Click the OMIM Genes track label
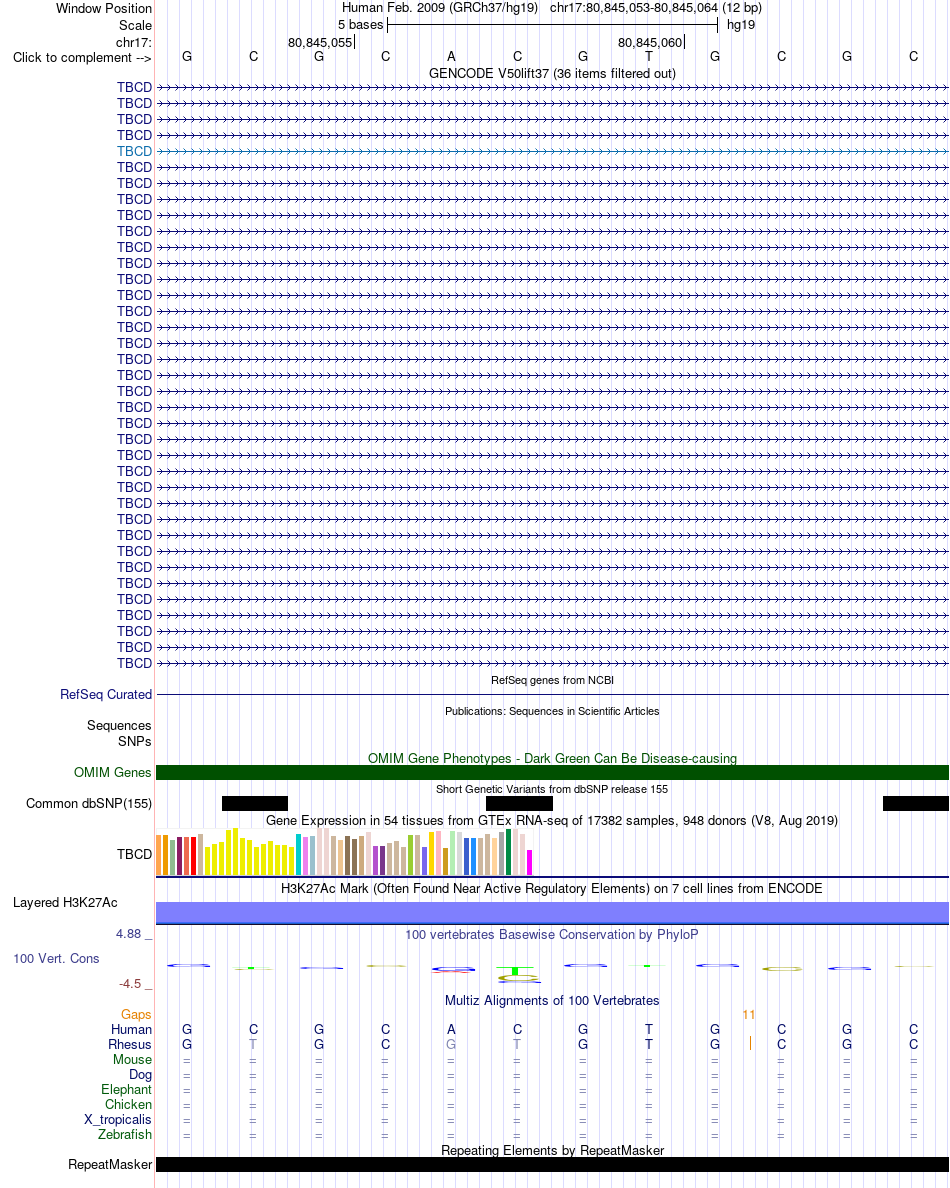Screen dimensions: 950x1188 pyautogui.click(x=112, y=772)
